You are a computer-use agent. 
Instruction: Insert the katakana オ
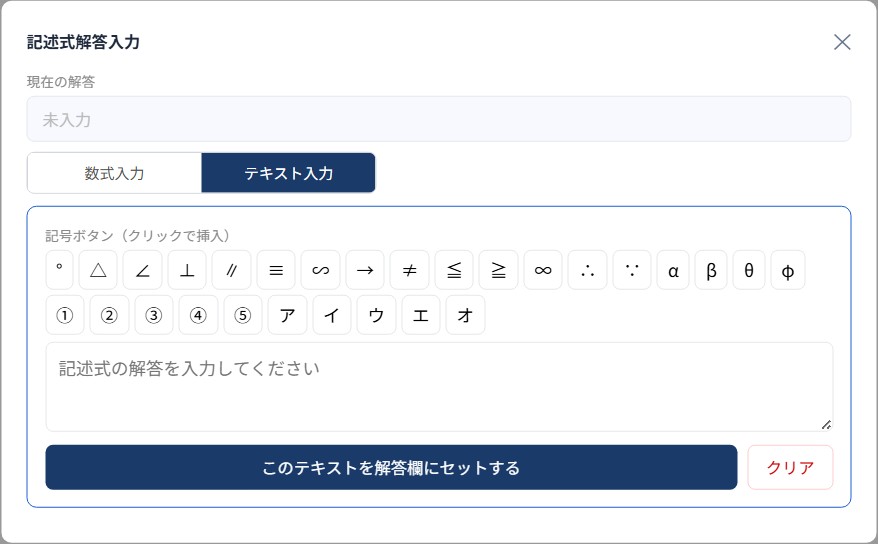(465, 315)
